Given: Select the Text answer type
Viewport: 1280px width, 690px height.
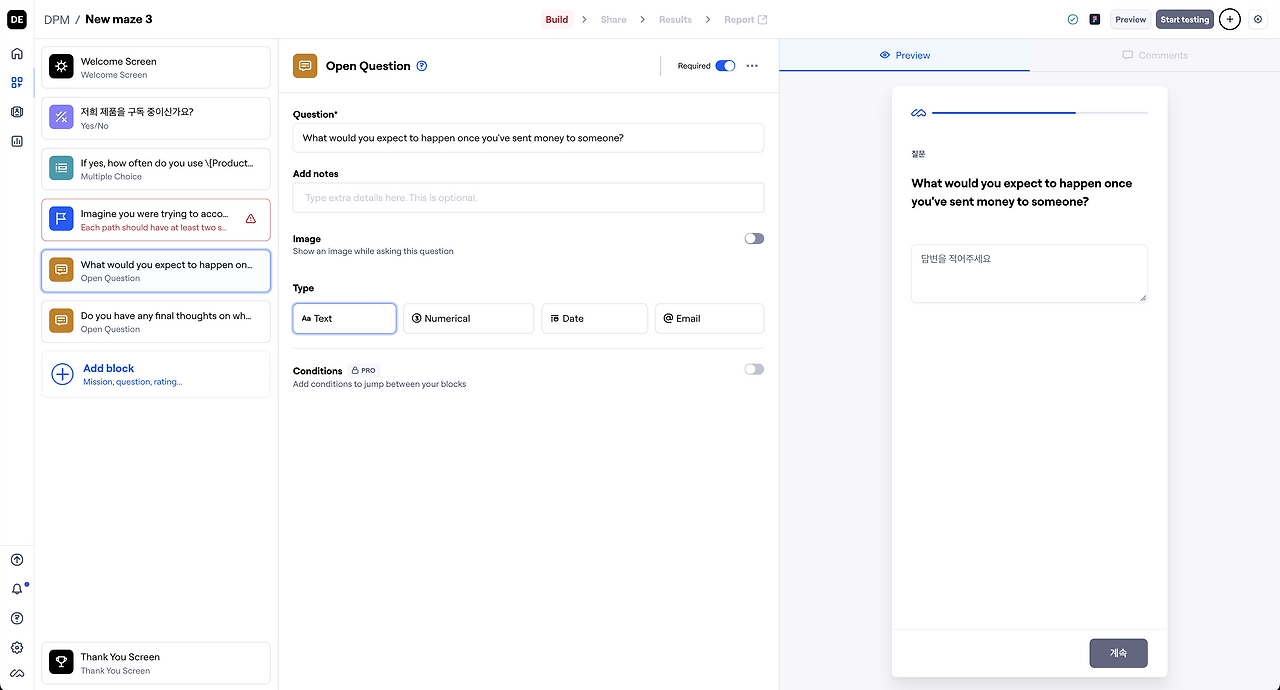Looking at the screenshot, I should (345, 318).
